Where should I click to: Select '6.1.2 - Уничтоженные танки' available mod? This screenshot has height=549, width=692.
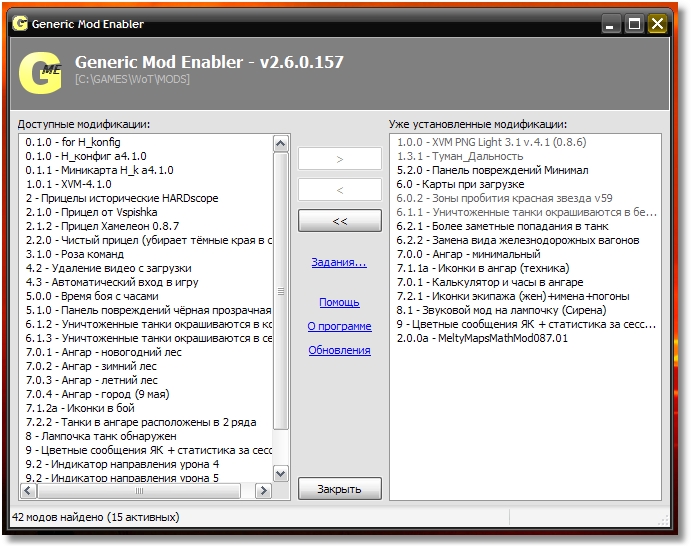tap(149, 324)
